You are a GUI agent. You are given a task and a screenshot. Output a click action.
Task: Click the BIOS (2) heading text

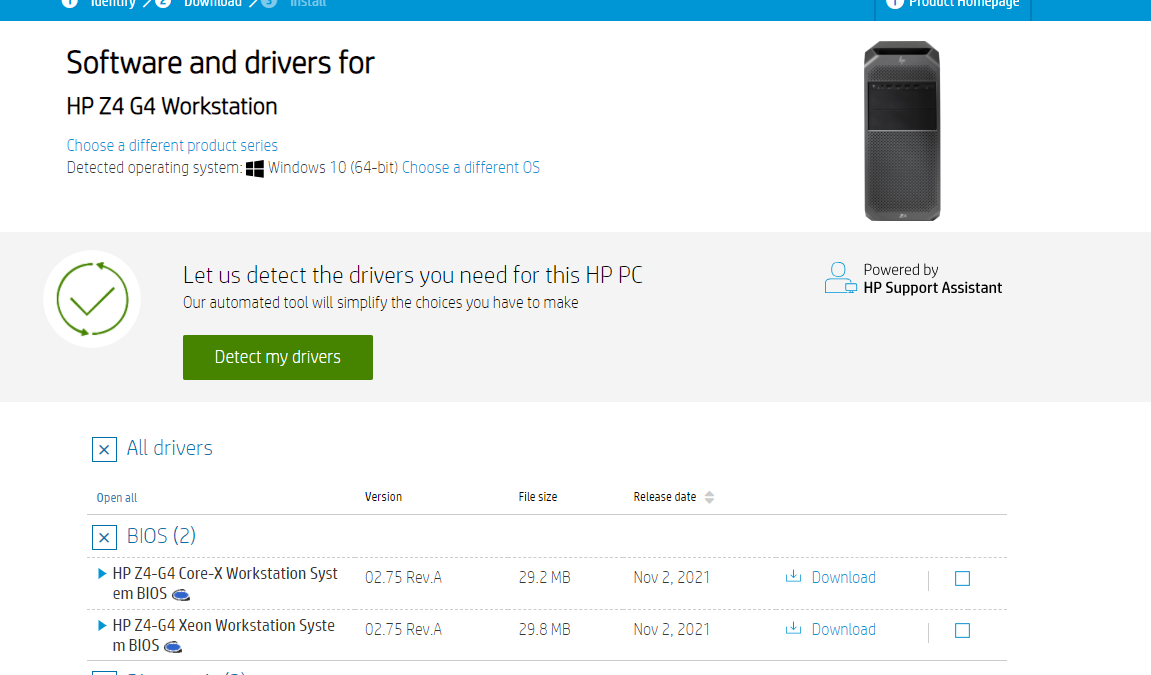161,536
